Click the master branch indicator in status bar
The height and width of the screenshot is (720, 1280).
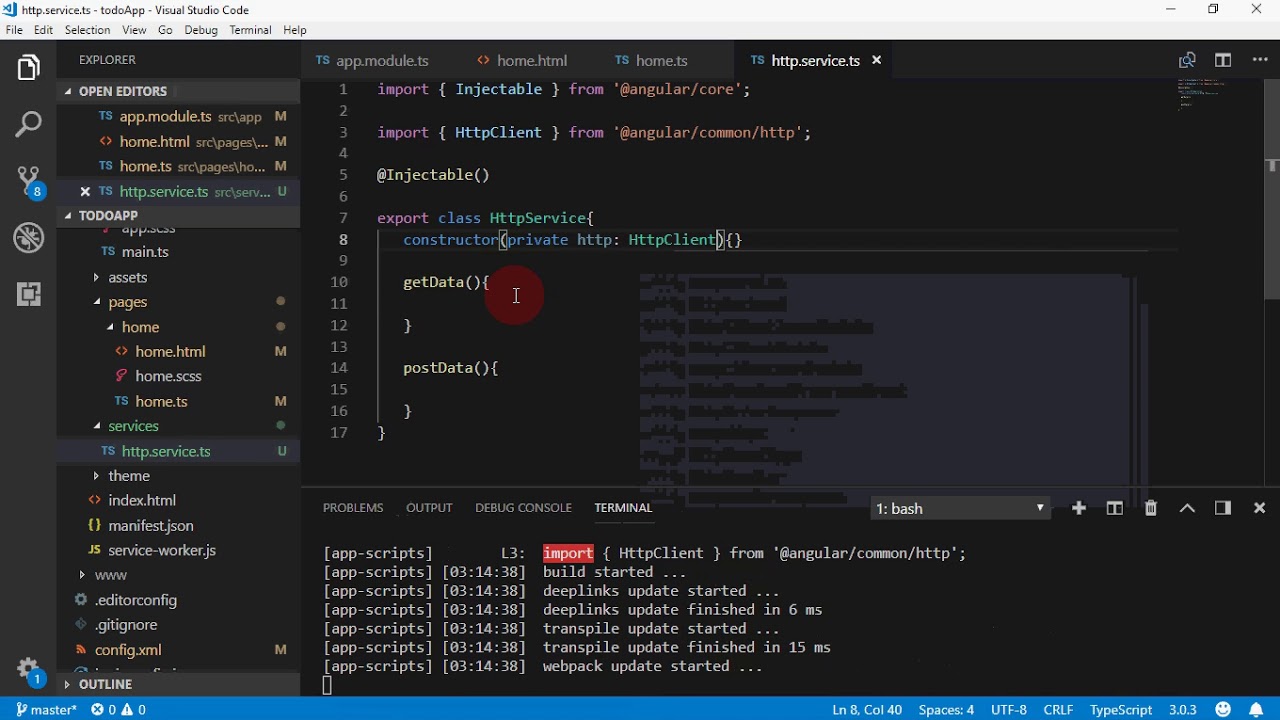pyautogui.click(x=46, y=710)
